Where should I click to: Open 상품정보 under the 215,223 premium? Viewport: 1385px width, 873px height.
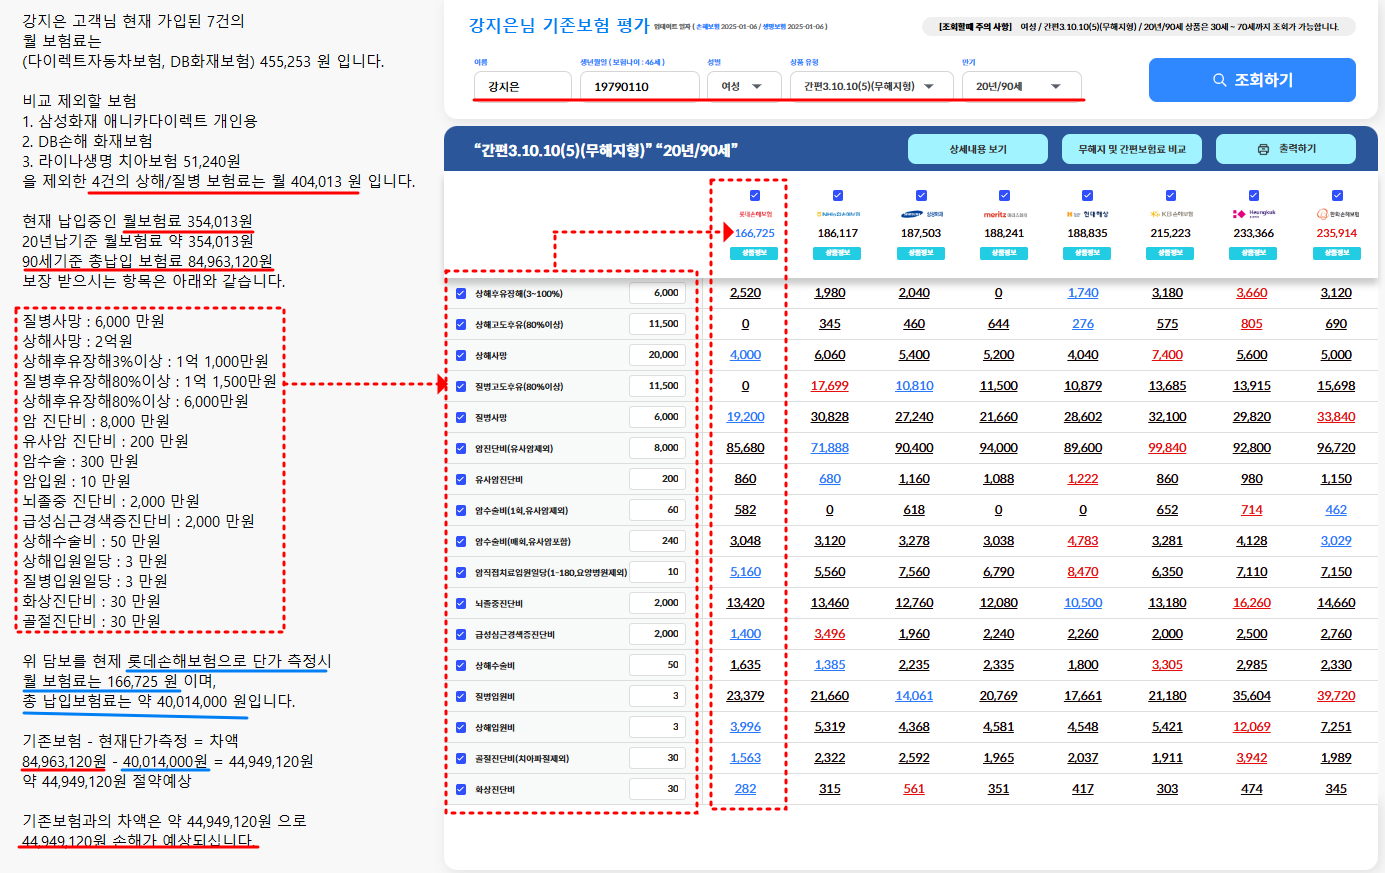[x=1170, y=253]
